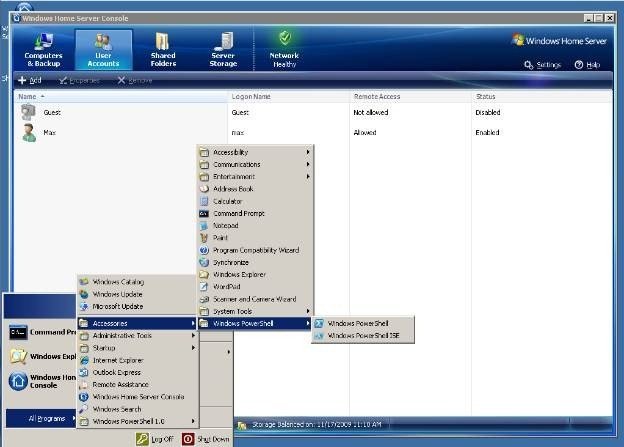The width and height of the screenshot is (624, 447).
Task: Launch Internet Explorer from All Programs
Action: 137,360
